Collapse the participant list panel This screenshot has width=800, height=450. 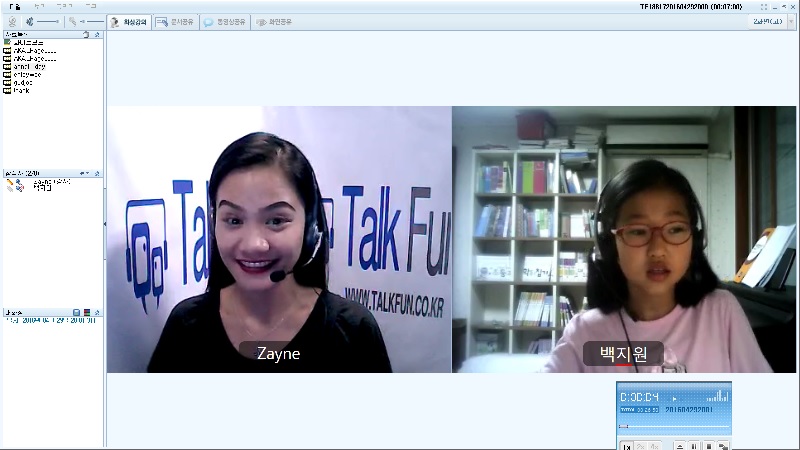coord(97,34)
